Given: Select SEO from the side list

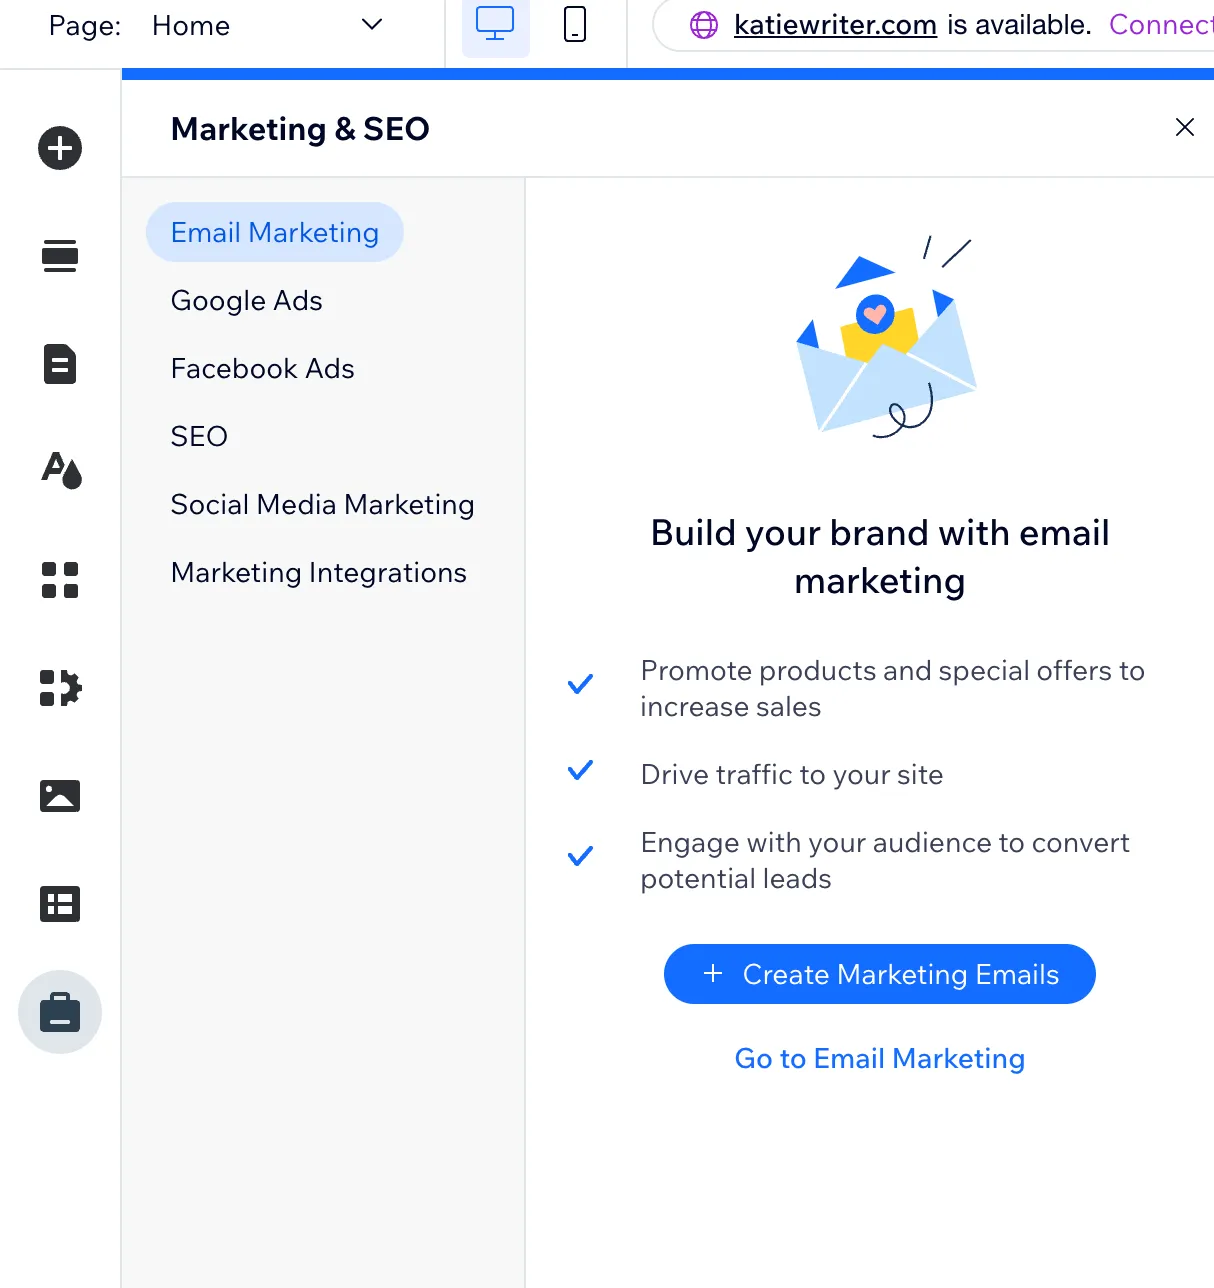Looking at the screenshot, I should (200, 437).
